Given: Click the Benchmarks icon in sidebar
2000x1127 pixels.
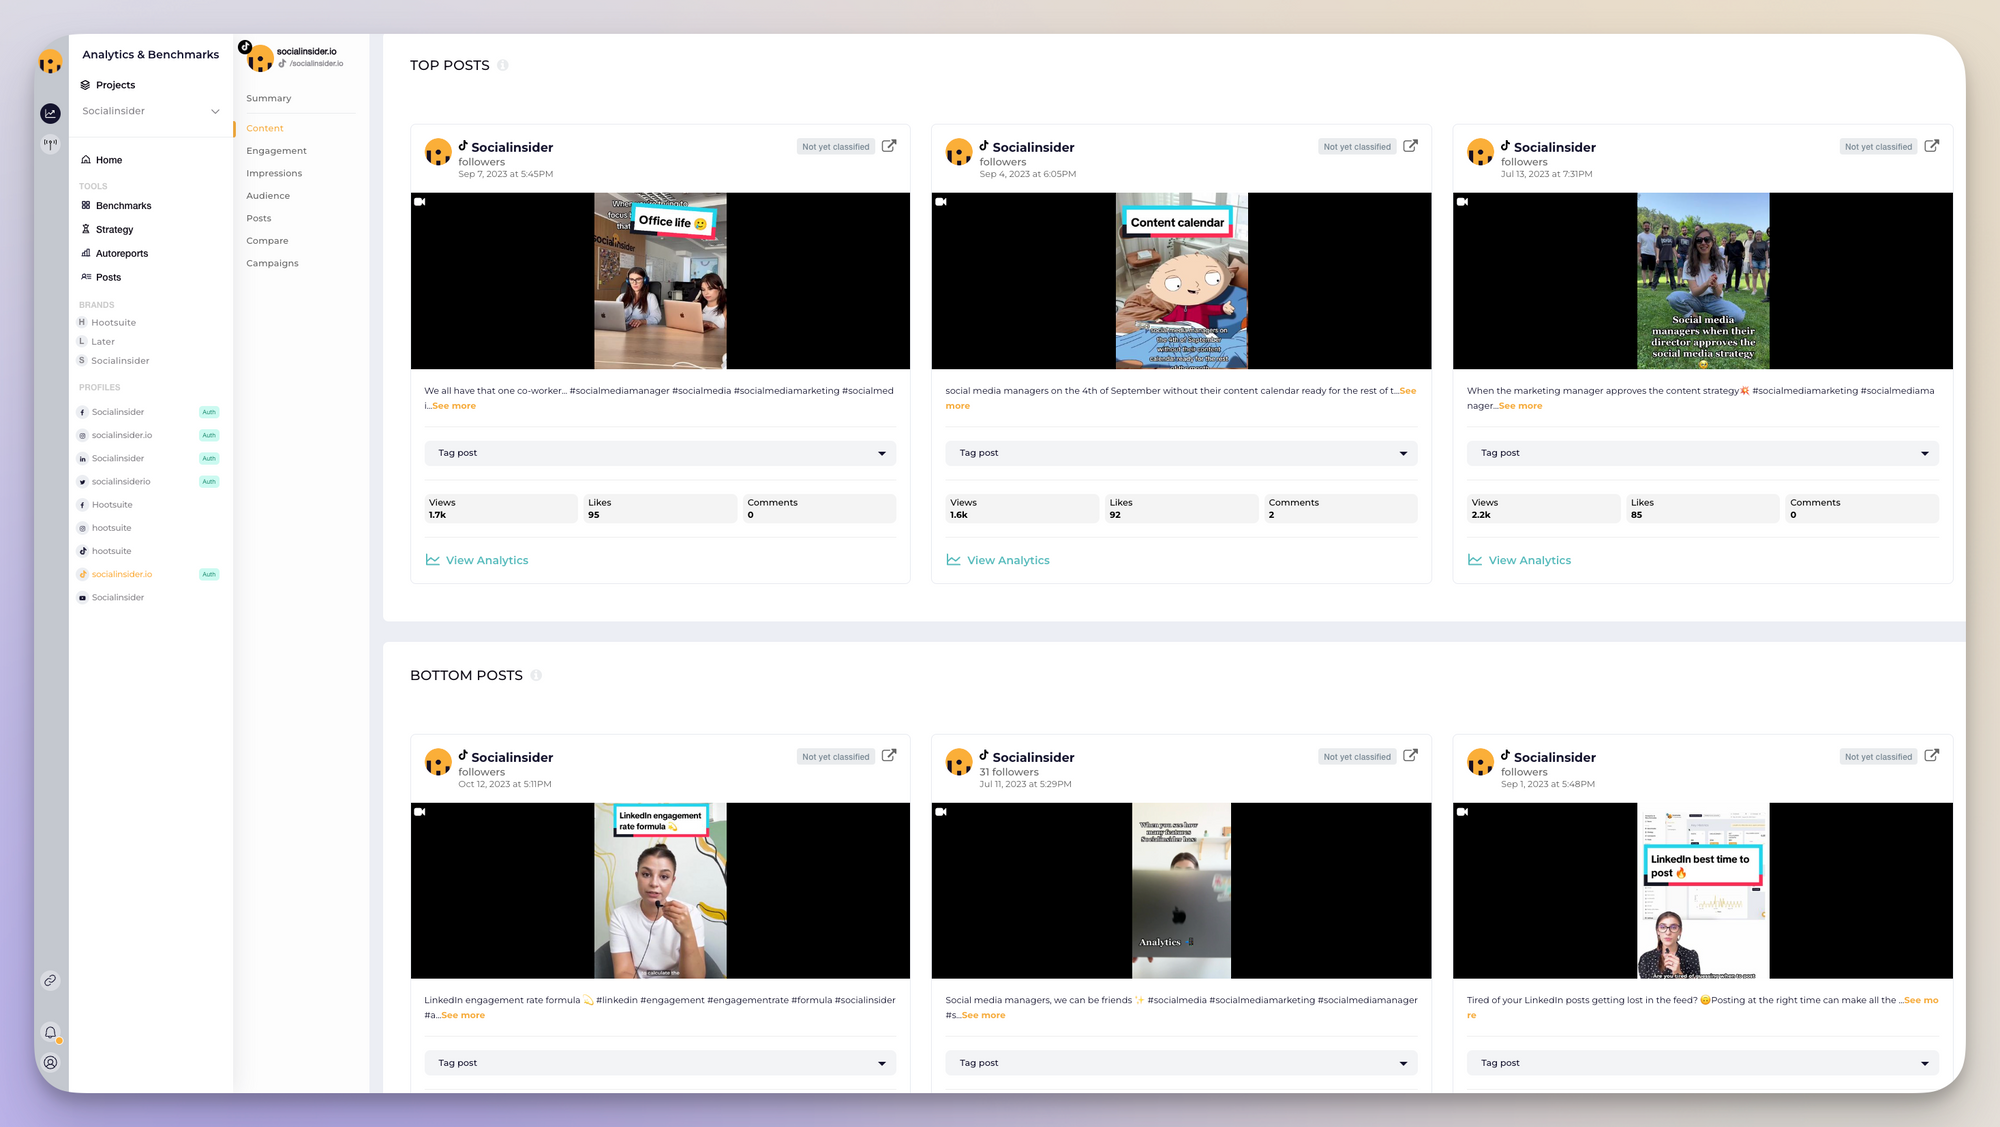Looking at the screenshot, I should pyautogui.click(x=85, y=205).
